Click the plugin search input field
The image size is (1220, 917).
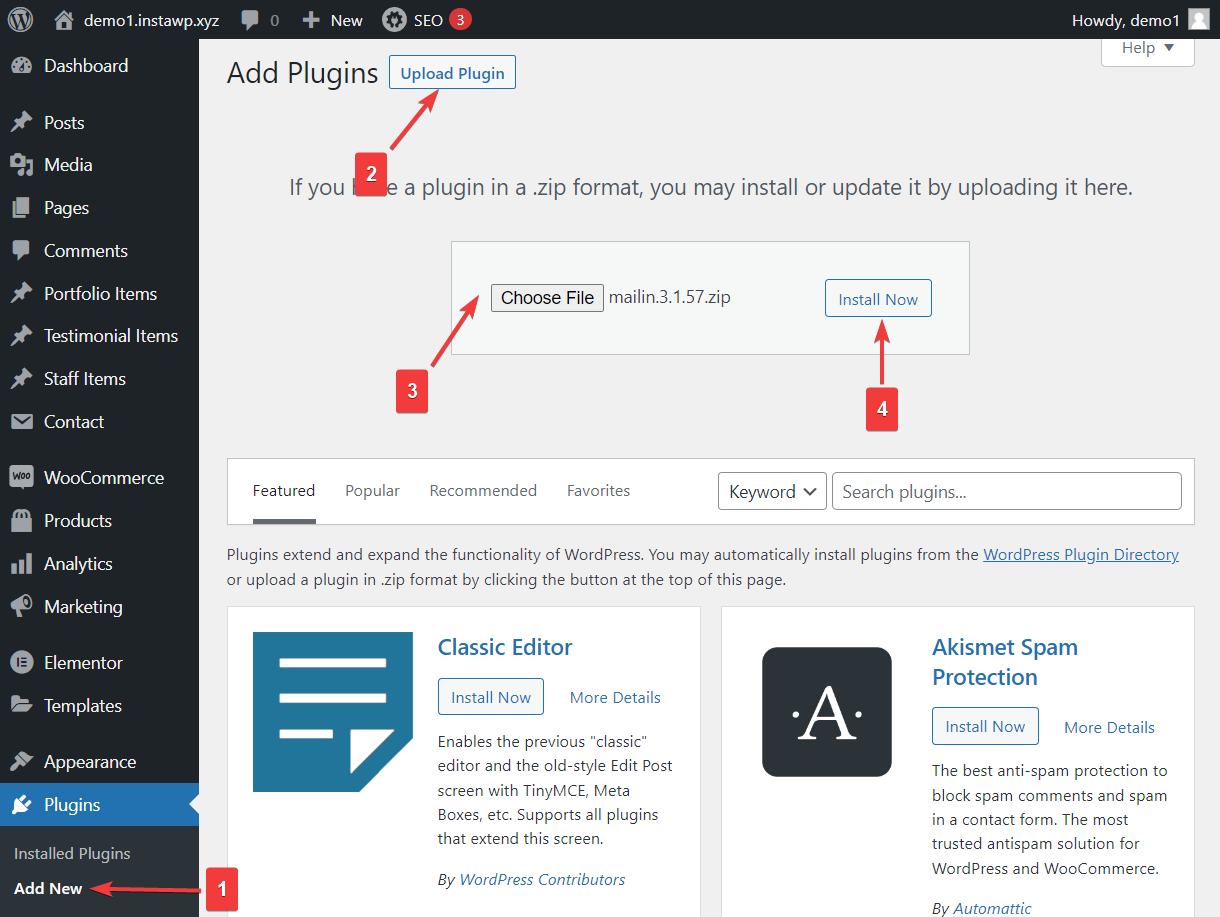(1006, 491)
